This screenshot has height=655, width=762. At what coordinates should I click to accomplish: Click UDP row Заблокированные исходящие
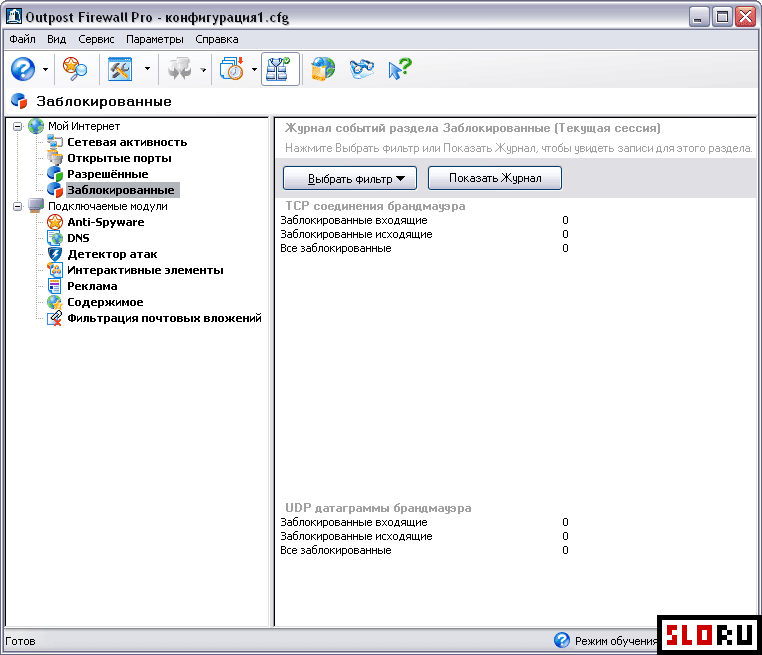424,536
